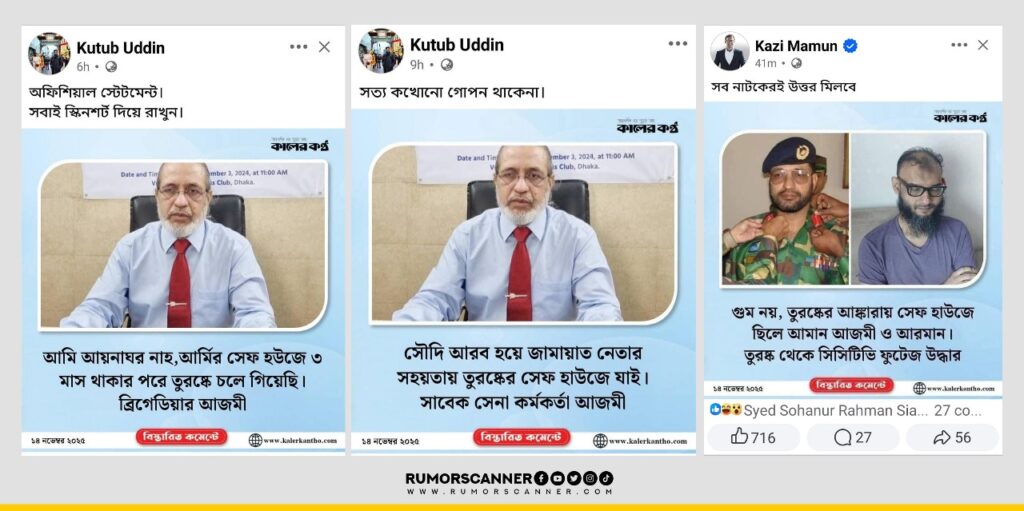Click the Kazi Mamun profile name
The image size is (1024, 511).
click(x=796, y=46)
